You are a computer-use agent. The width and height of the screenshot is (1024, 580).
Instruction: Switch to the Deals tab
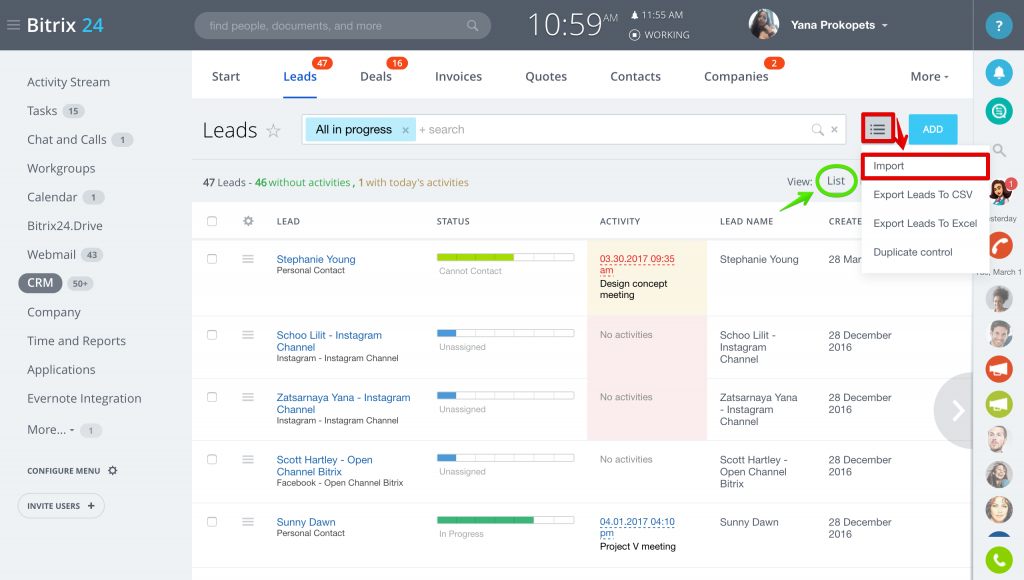(376, 76)
